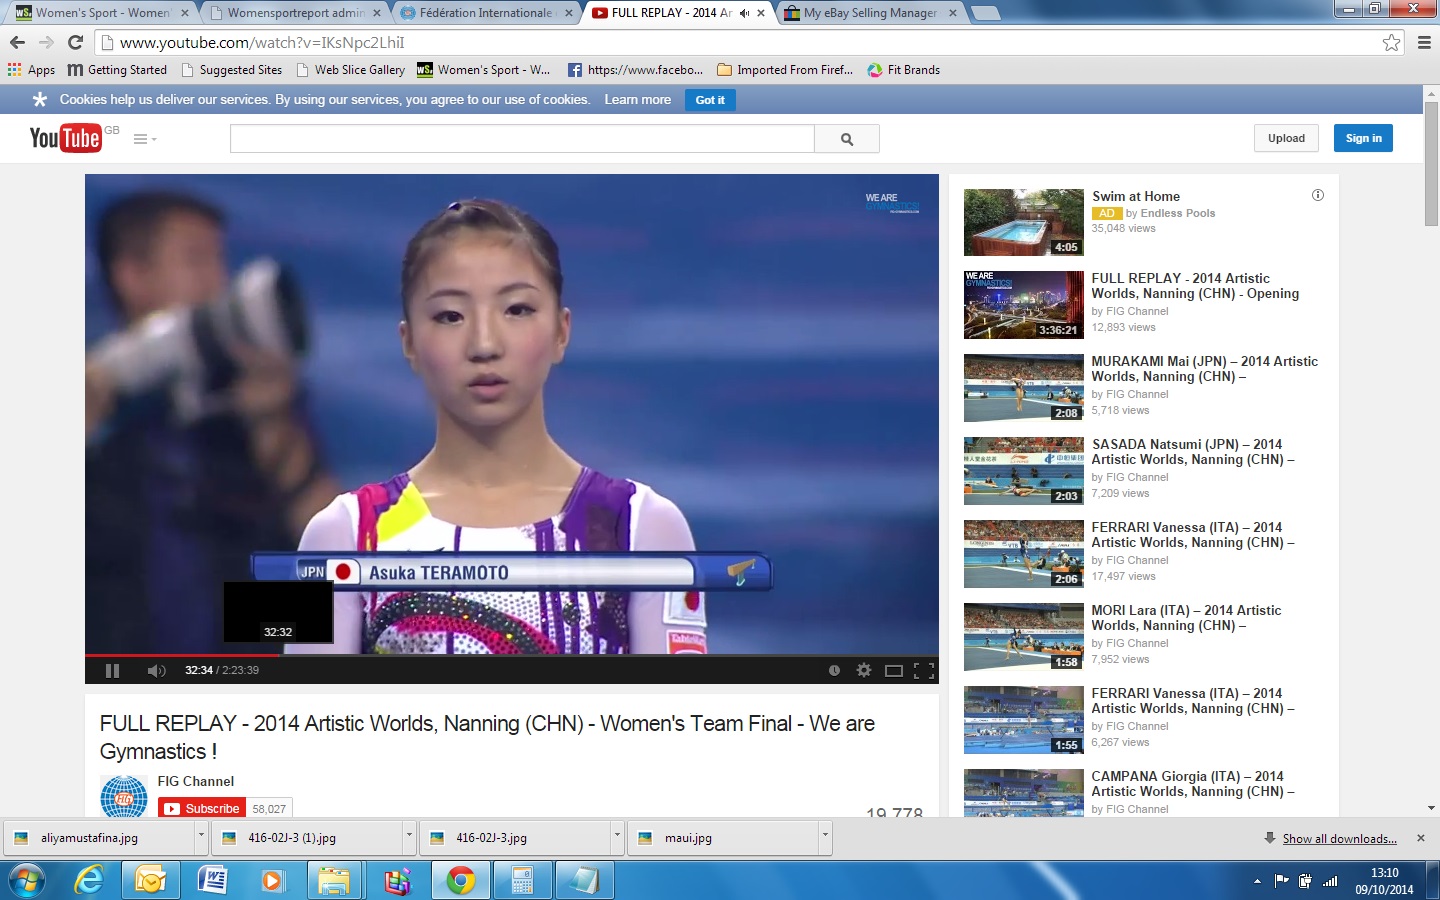Enter fullscreen video mode
Viewport: 1440px width, 900px height.
[x=924, y=671]
